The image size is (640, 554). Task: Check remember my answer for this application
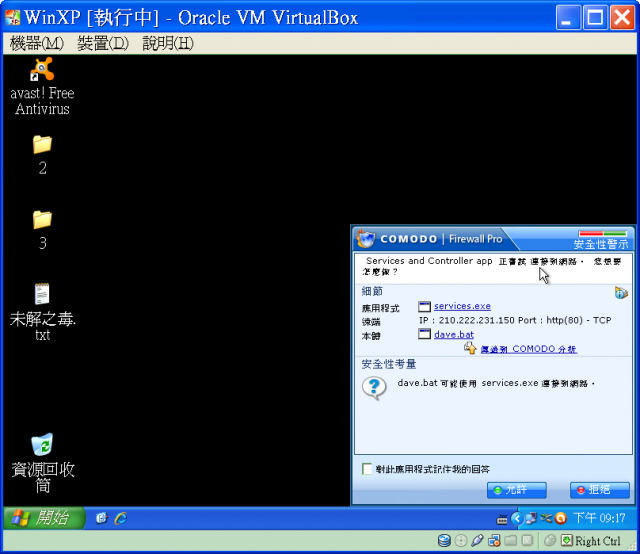click(x=367, y=469)
